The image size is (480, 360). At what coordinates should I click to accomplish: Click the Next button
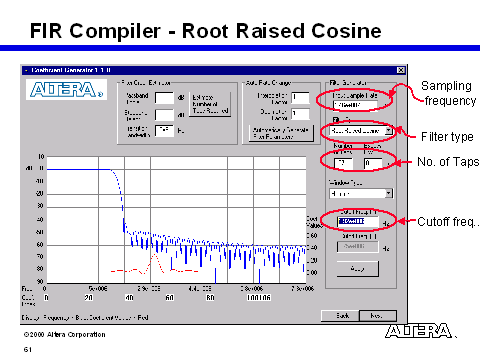coord(378,315)
